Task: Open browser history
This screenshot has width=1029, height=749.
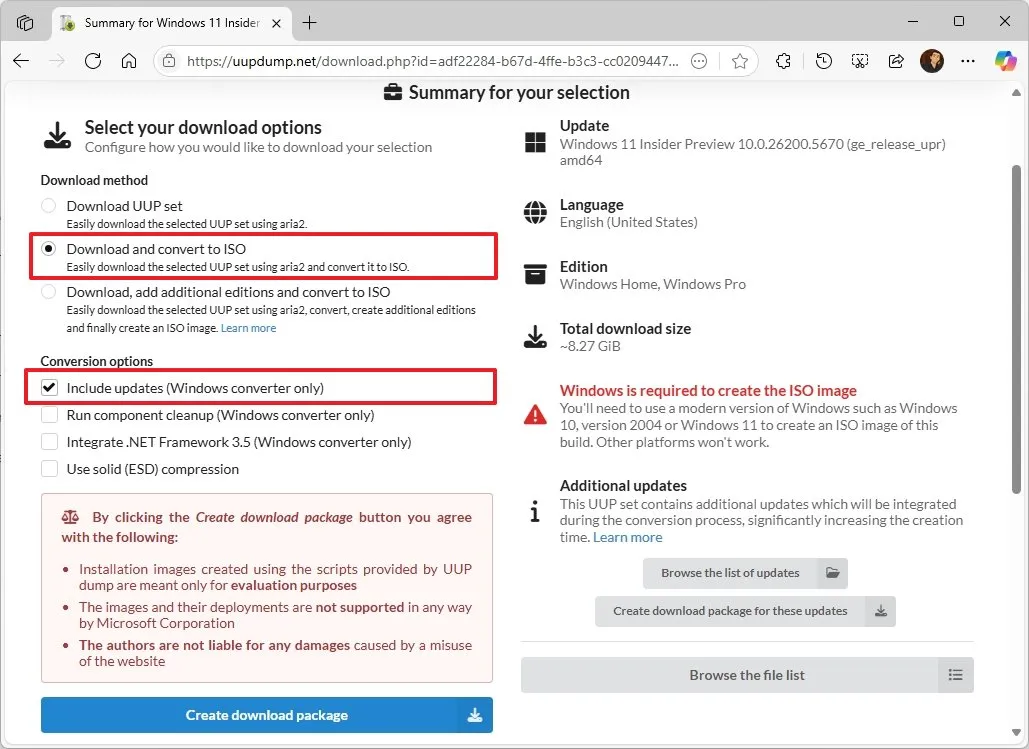Action: (823, 61)
